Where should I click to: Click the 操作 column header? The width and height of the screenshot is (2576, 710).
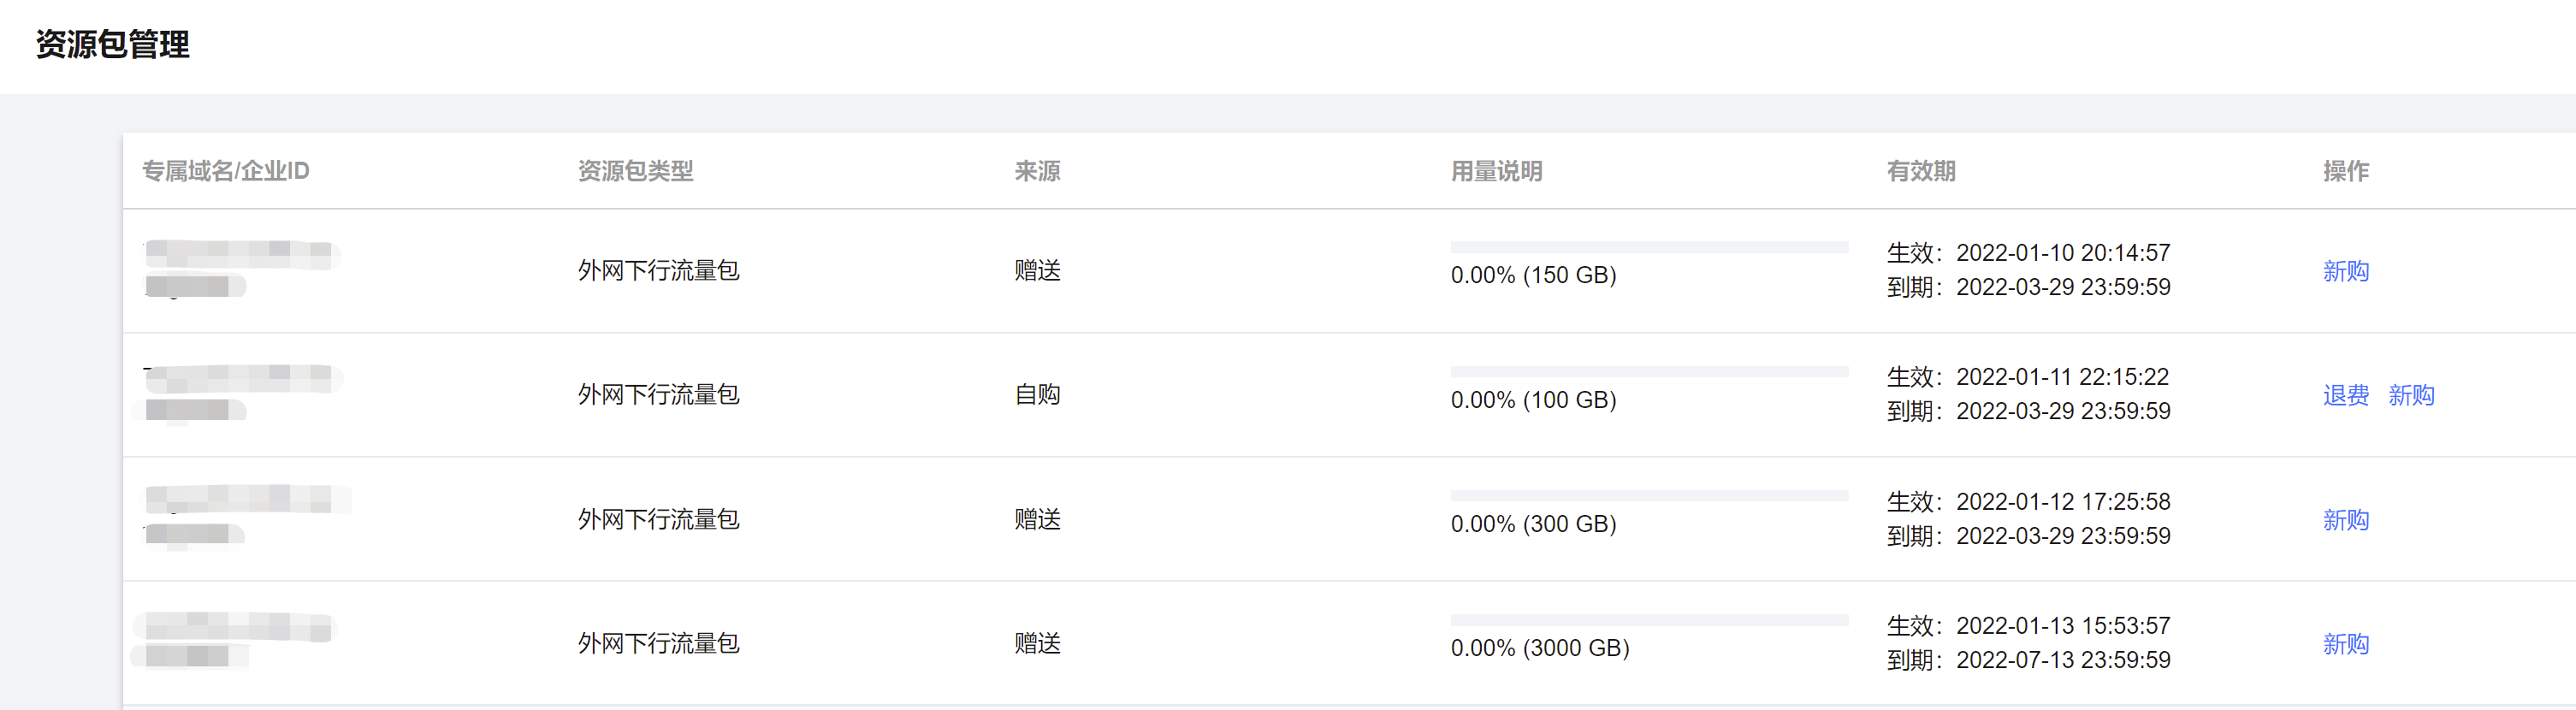[2345, 171]
